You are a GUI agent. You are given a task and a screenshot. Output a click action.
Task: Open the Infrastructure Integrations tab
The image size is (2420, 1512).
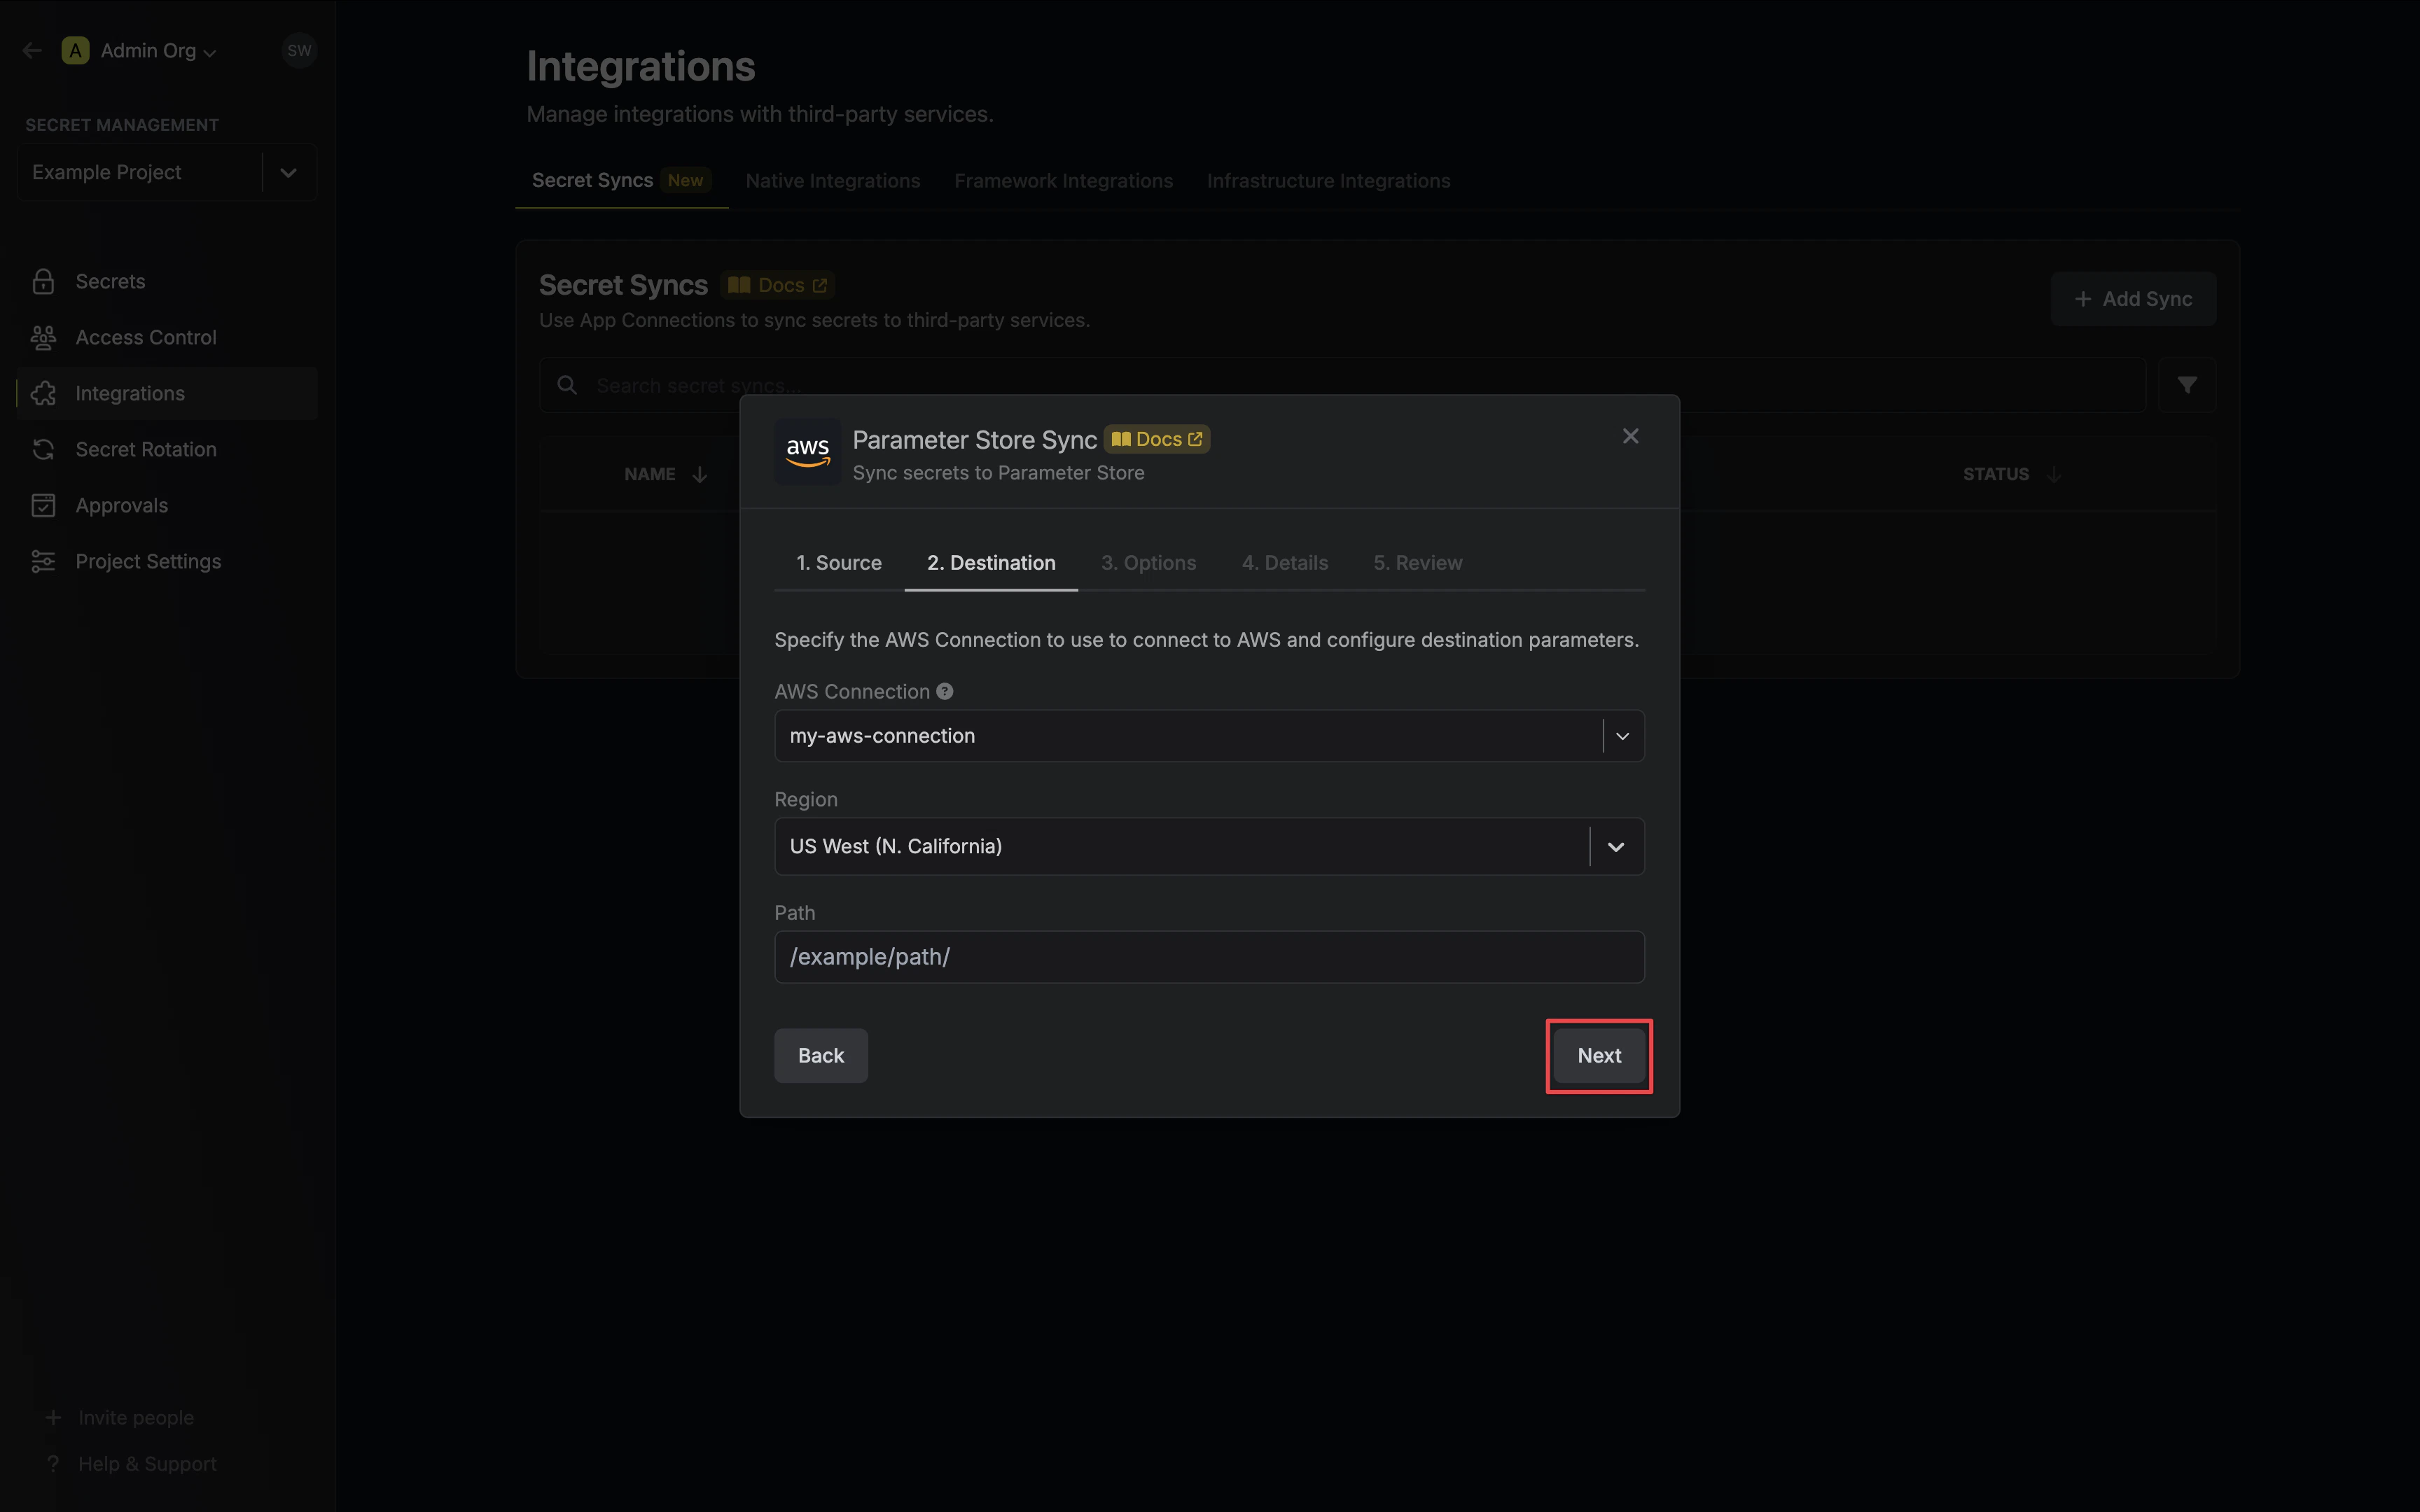tap(1328, 180)
